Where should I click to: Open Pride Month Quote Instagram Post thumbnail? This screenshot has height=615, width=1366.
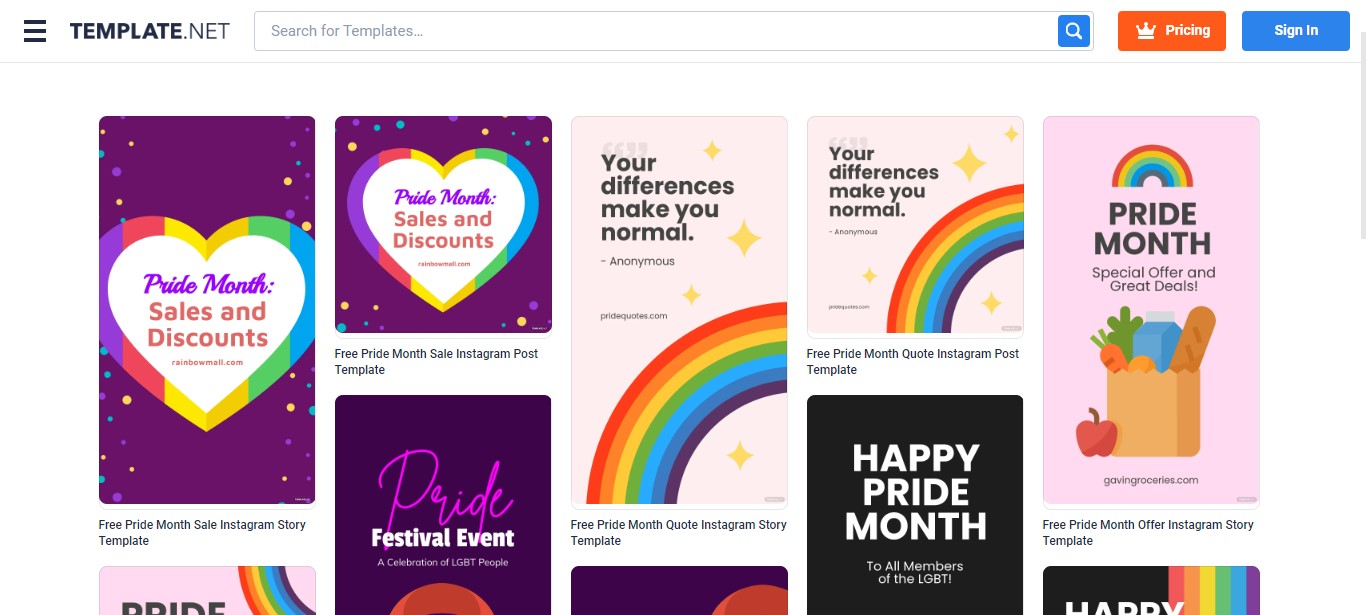(x=915, y=224)
